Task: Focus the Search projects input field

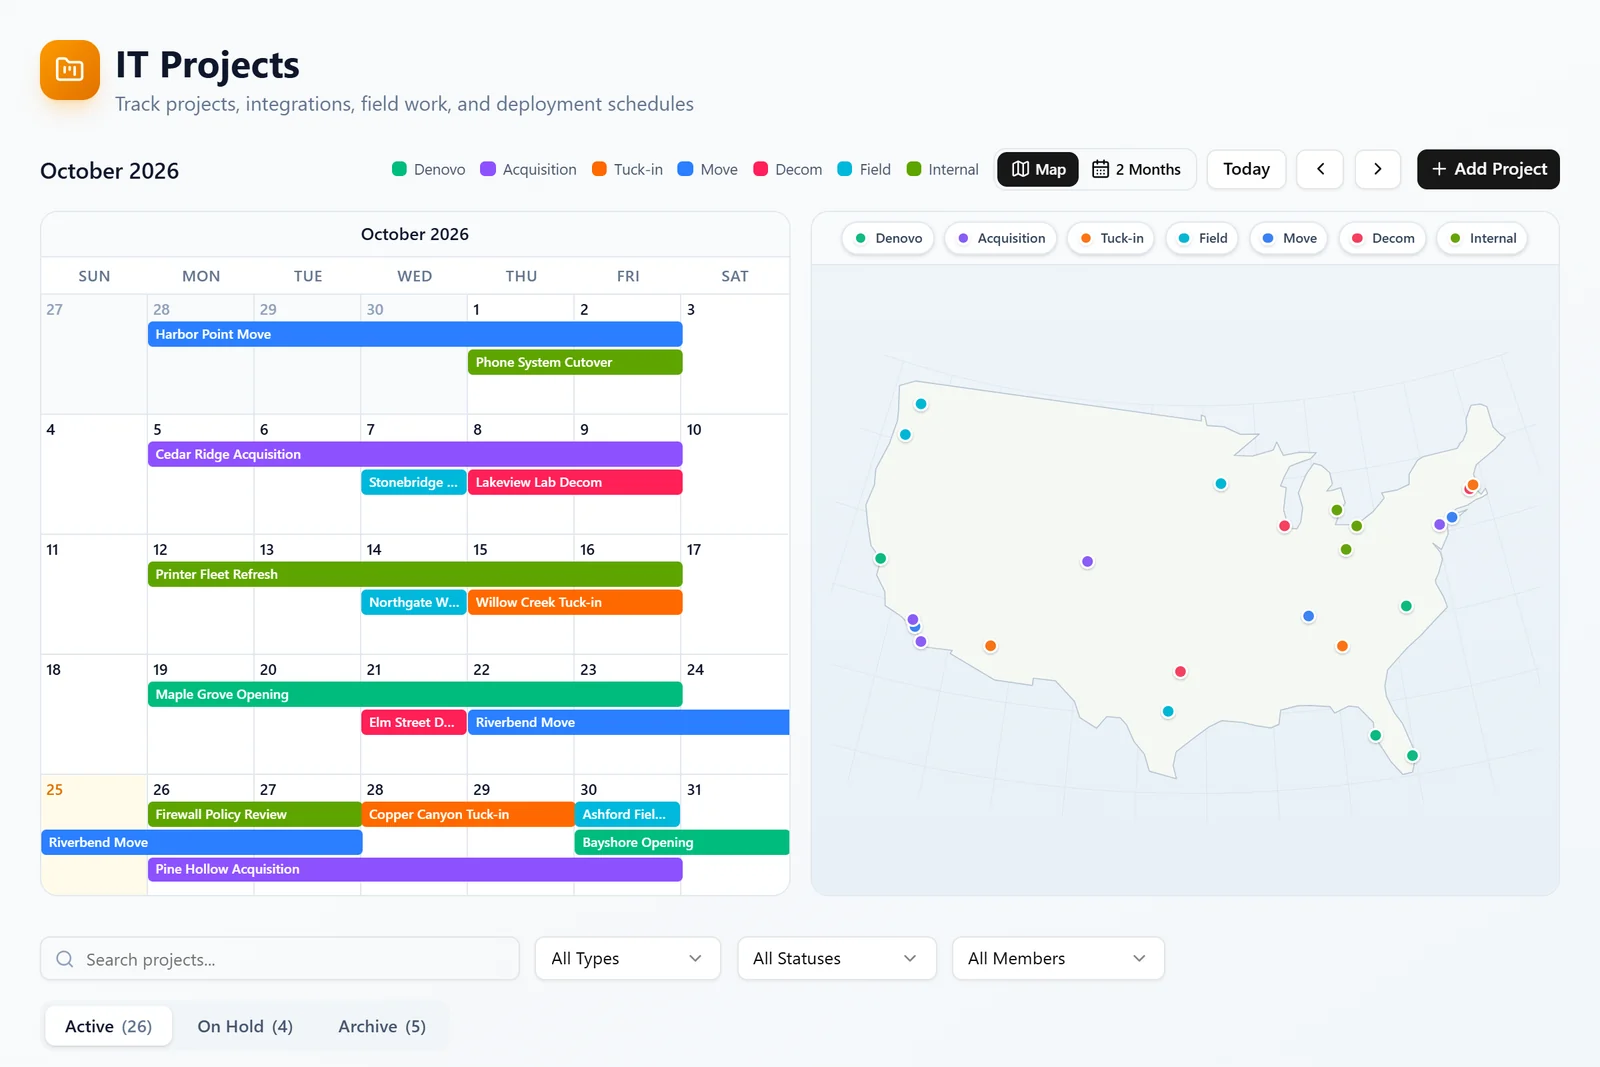Action: (280, 959)
